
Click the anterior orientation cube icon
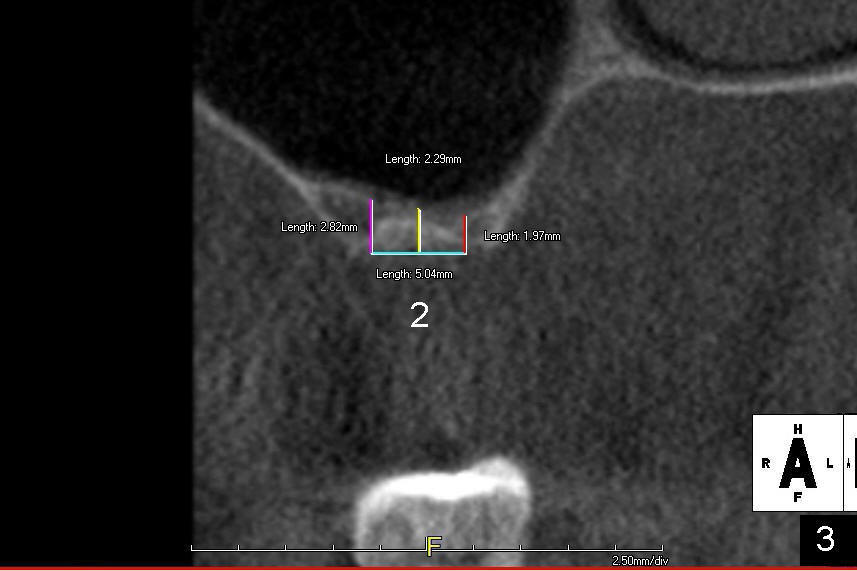[x=797, y=463]
